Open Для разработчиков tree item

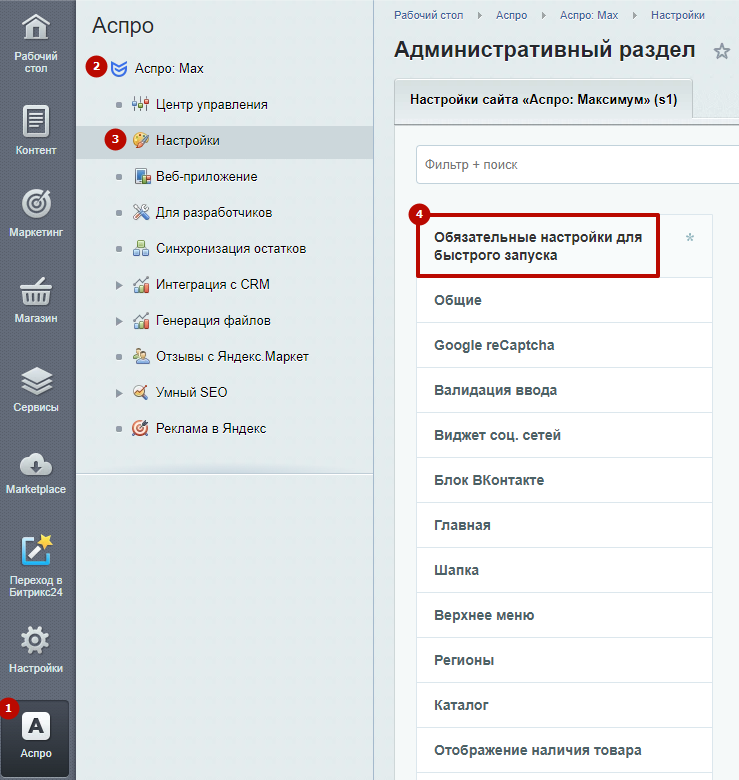click(214, 212)
